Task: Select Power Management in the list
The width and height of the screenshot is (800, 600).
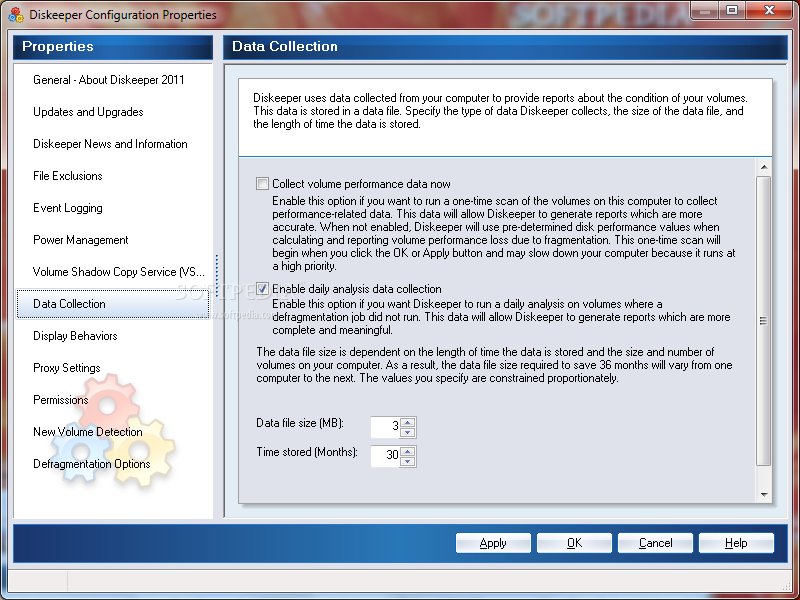Action: tap(81, 240)
